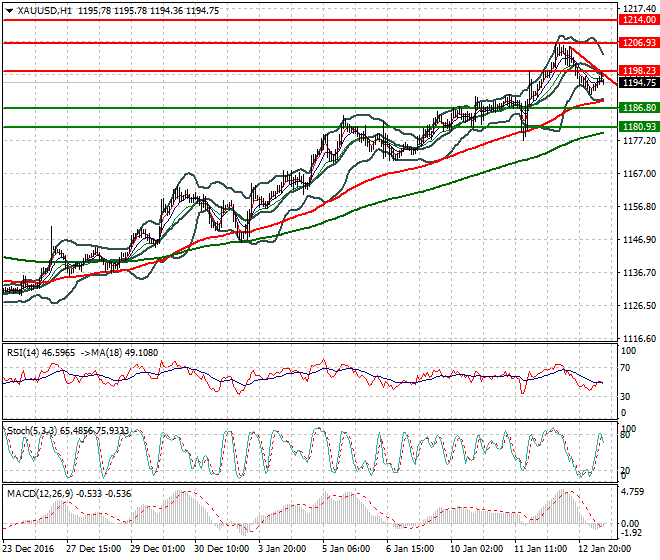This screenshot has height=560, width=660.
Task: Click the 3 Jan 20:00 time axis label
Action: [x=283, y=549]
